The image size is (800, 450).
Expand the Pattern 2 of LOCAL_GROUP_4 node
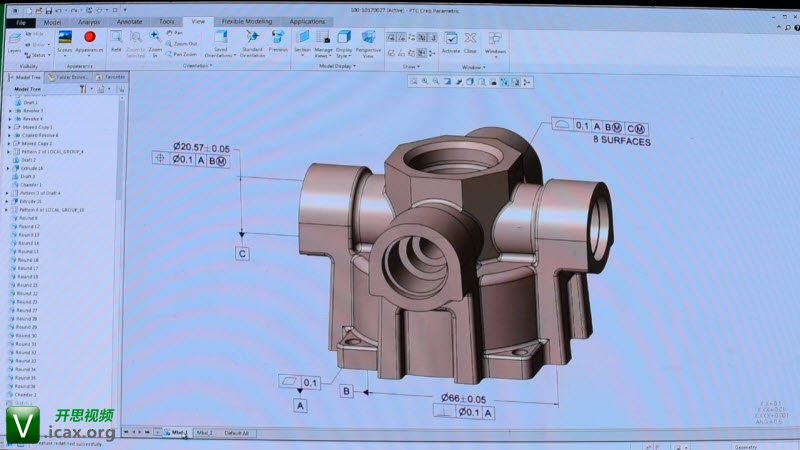(10, 152)
